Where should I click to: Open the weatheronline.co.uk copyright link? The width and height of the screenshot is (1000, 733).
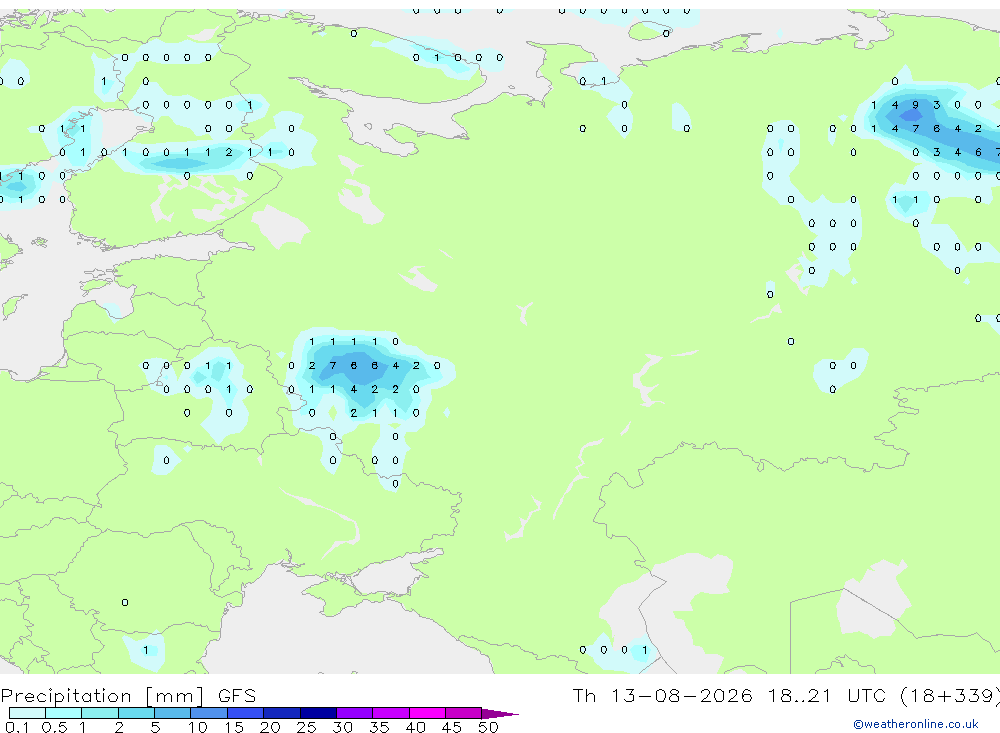tap(916, 724)
